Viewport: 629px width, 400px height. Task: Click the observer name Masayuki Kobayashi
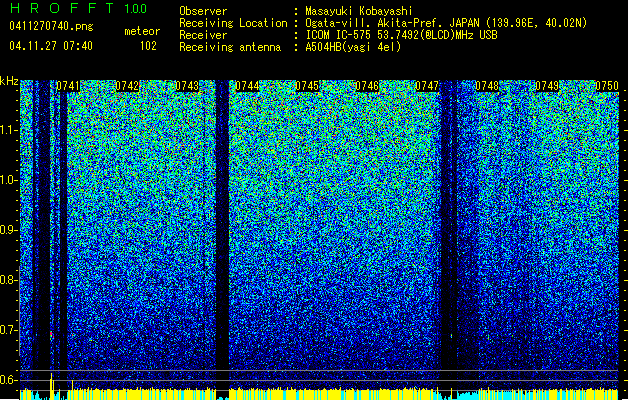(x=359, y=11)
